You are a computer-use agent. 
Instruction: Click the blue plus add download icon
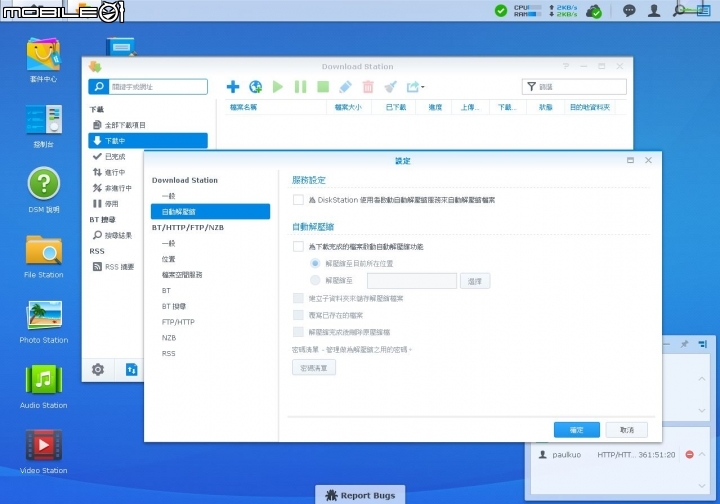tap(233, 86)
